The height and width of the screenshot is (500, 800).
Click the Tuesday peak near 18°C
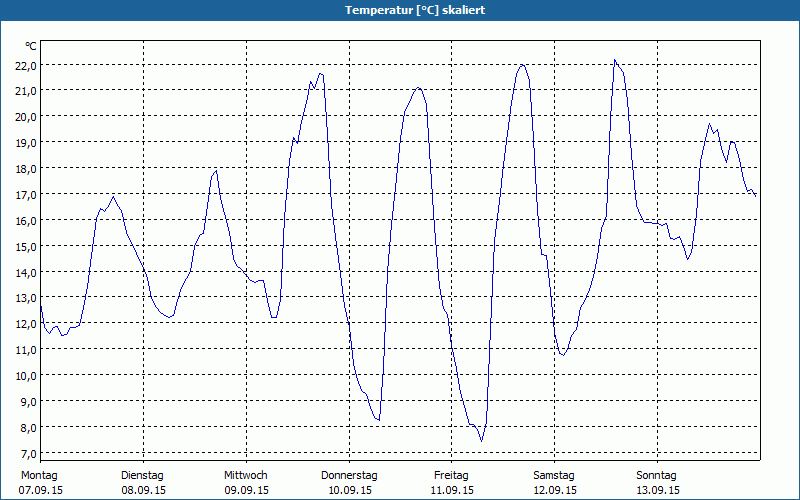coord(216,170)
